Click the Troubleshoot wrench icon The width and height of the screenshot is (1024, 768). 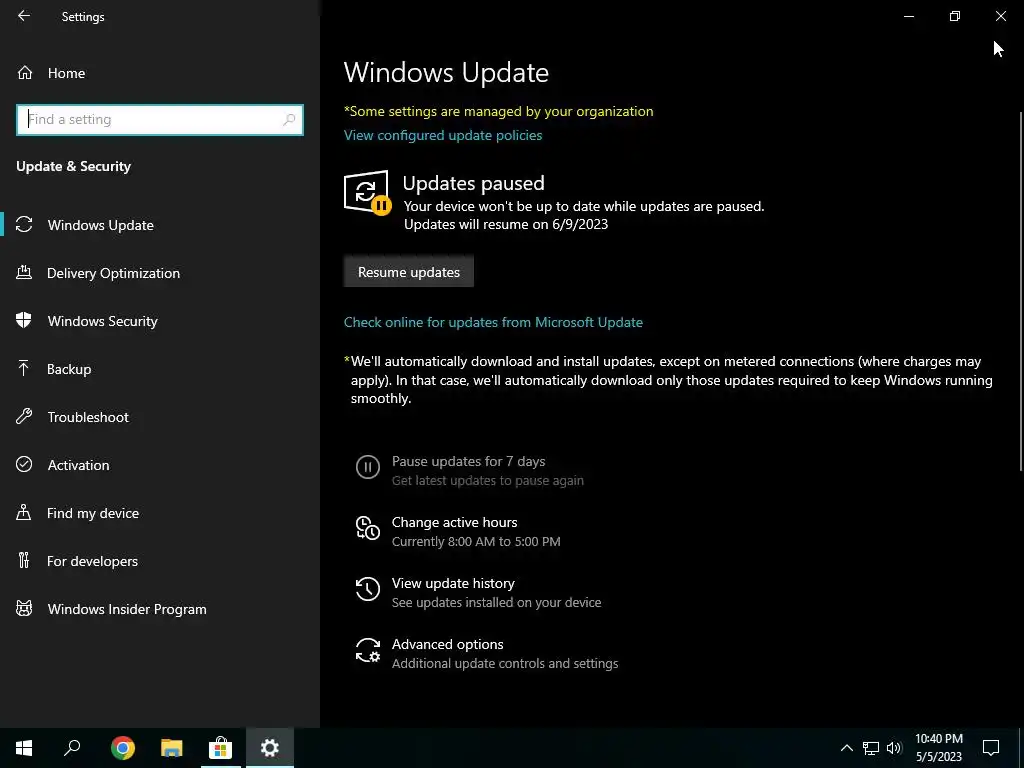pos(24,417)
